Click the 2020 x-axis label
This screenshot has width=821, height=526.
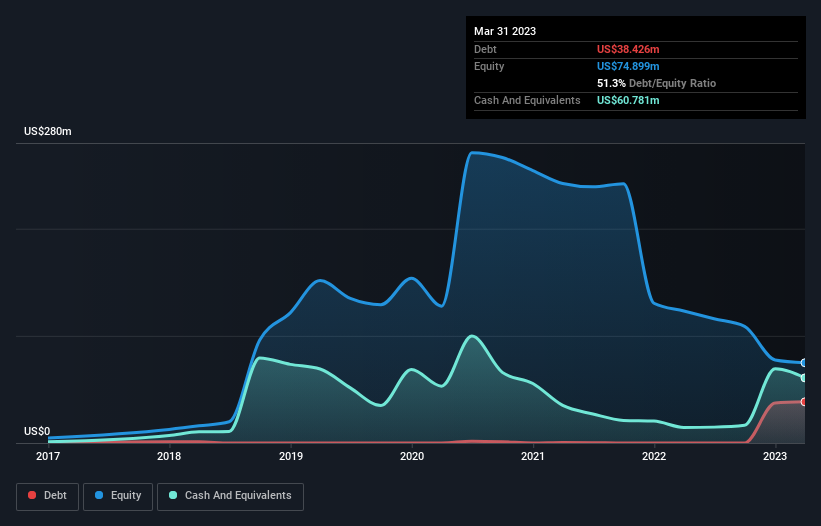[x=412, y=456]
